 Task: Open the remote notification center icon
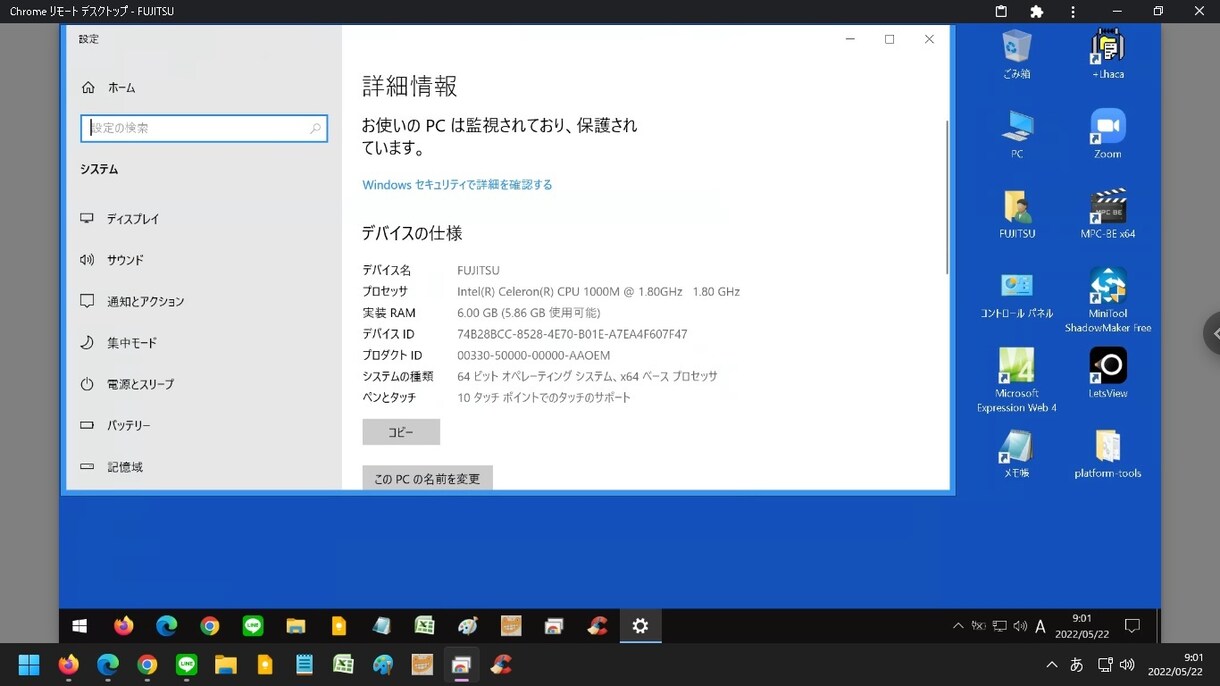(1132, 626)
